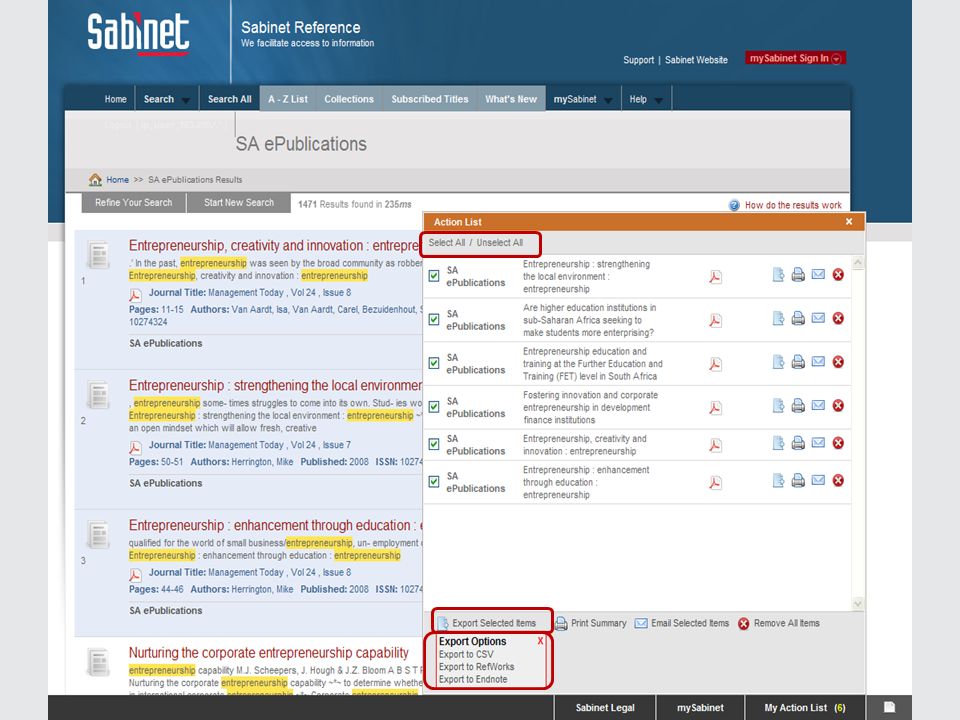Export the 'Further Education and Training' item
This screenshot has height=720, width=960.
coord(778,362)
